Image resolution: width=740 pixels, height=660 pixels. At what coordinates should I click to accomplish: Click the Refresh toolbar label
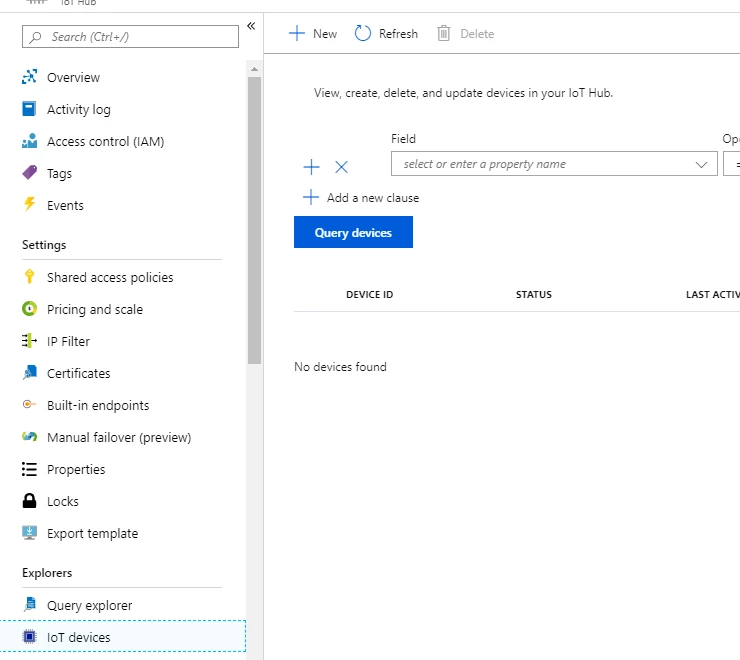pyautogui.click(x=398, y=34)
